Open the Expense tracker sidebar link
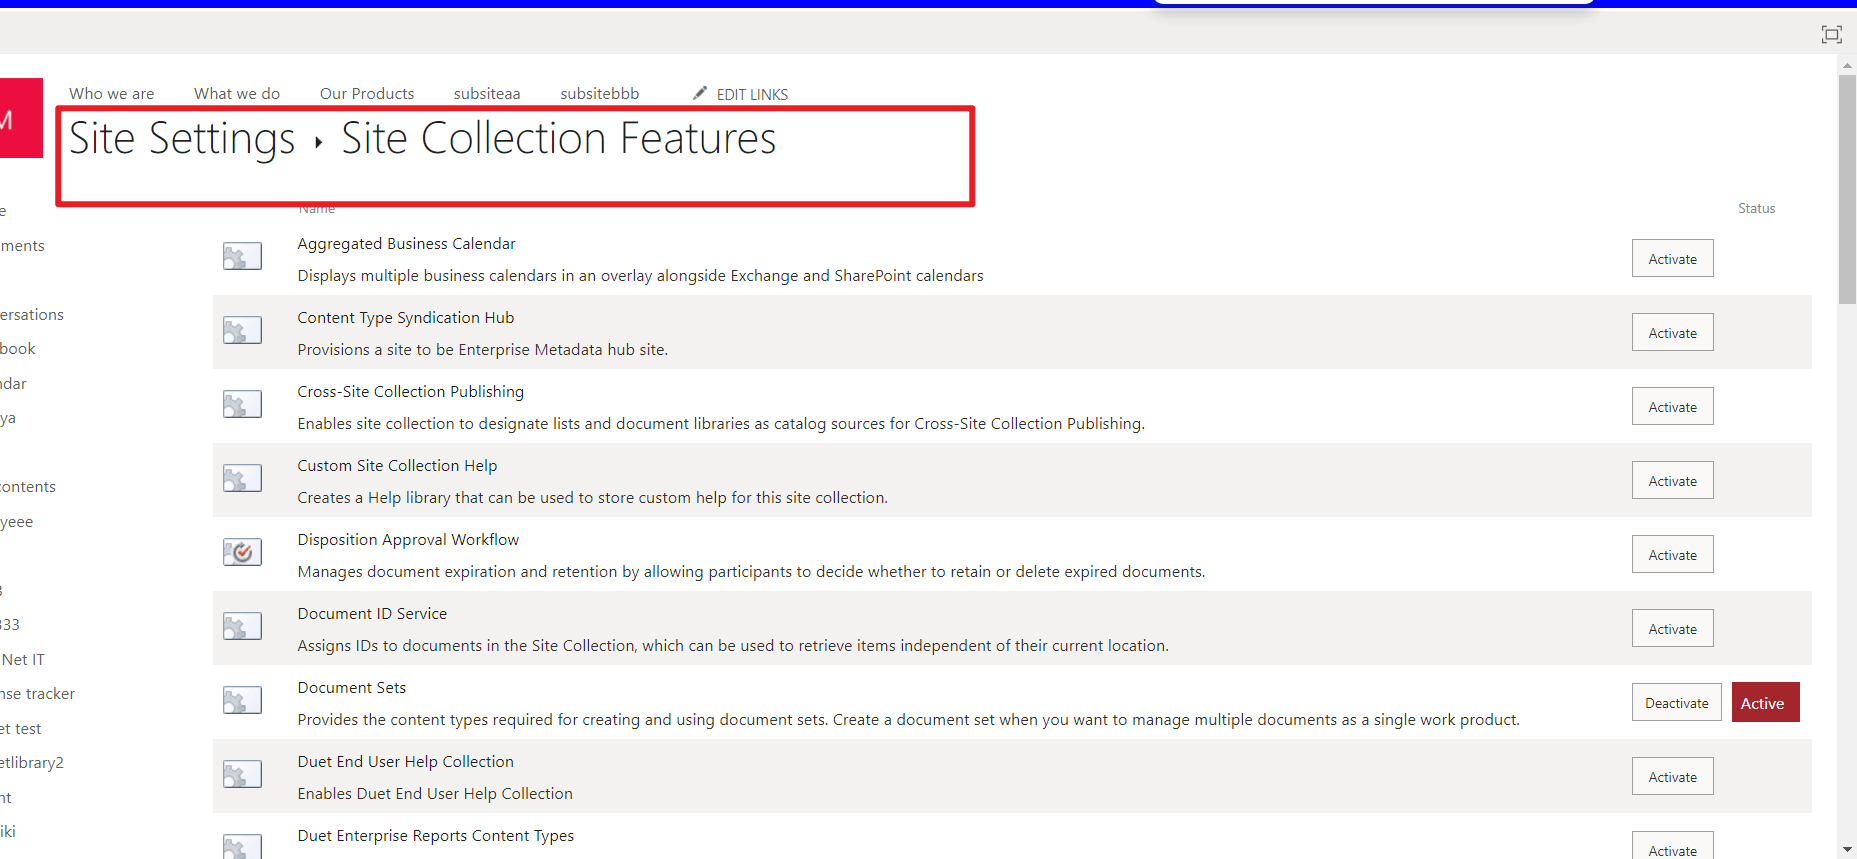 coord(37,693)
